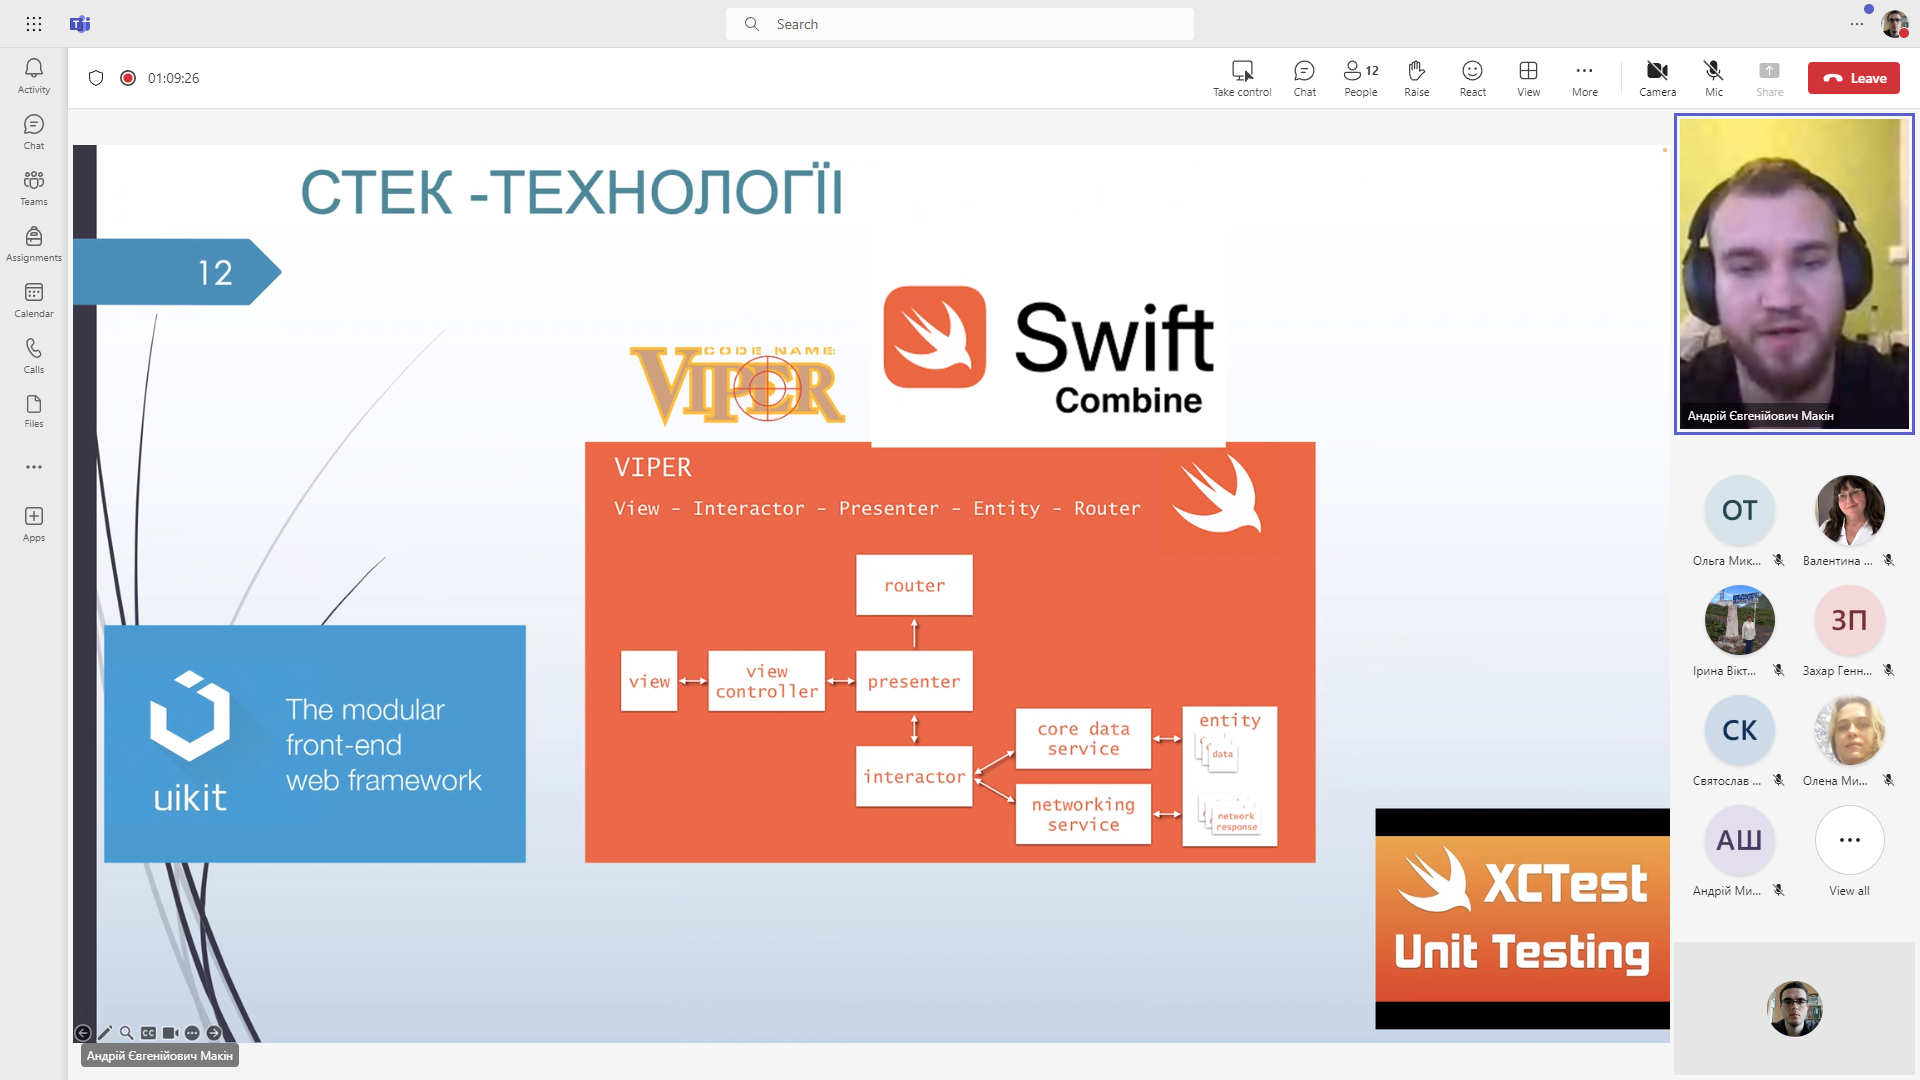Expand more apps ellipsis in left sidebar
The height and width of the screenshot is (1080, 1920).
[33, 467]
